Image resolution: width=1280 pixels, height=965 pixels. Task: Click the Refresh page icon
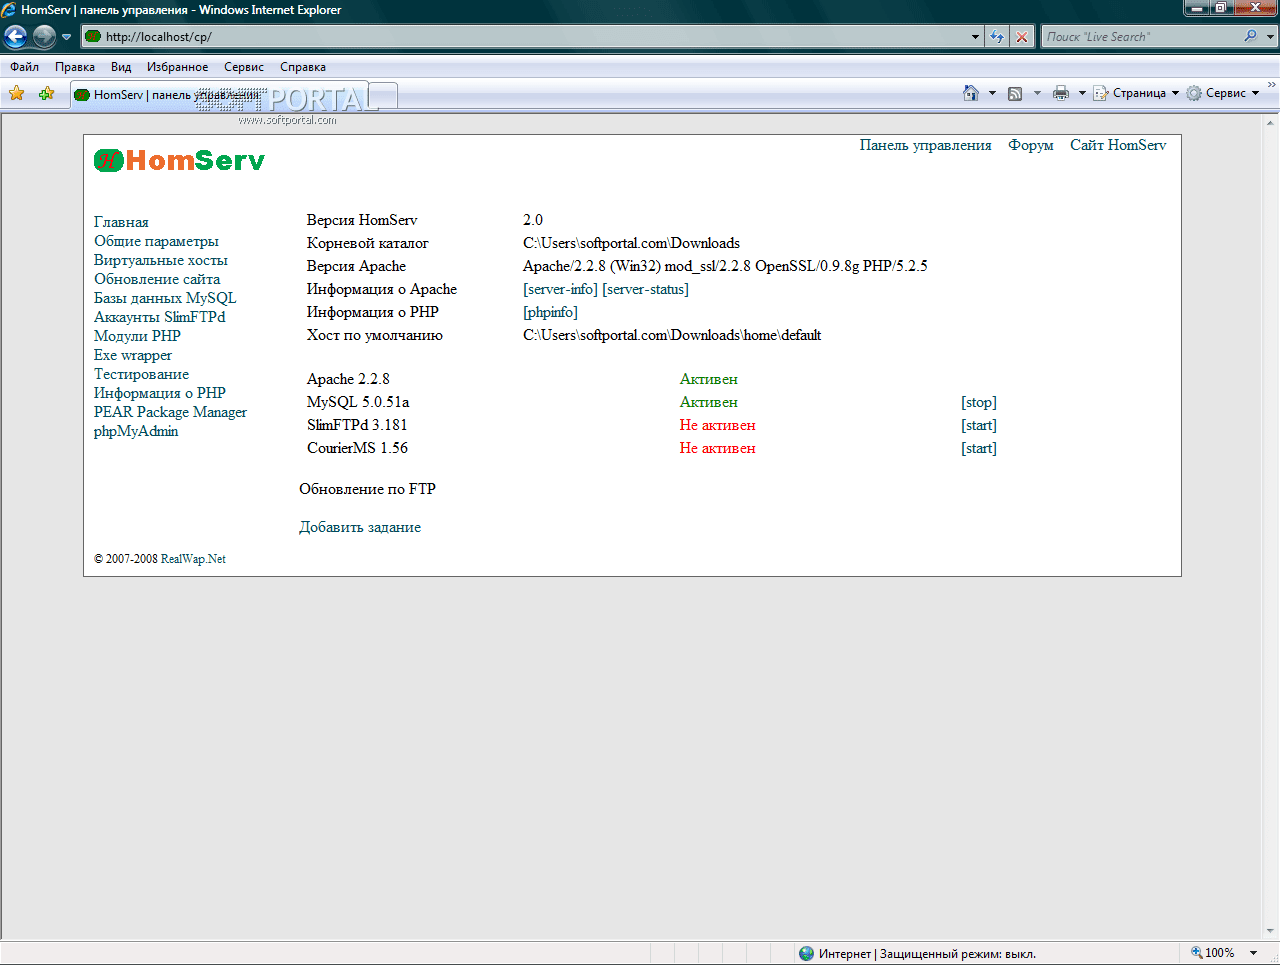click(x=997, y=37)
